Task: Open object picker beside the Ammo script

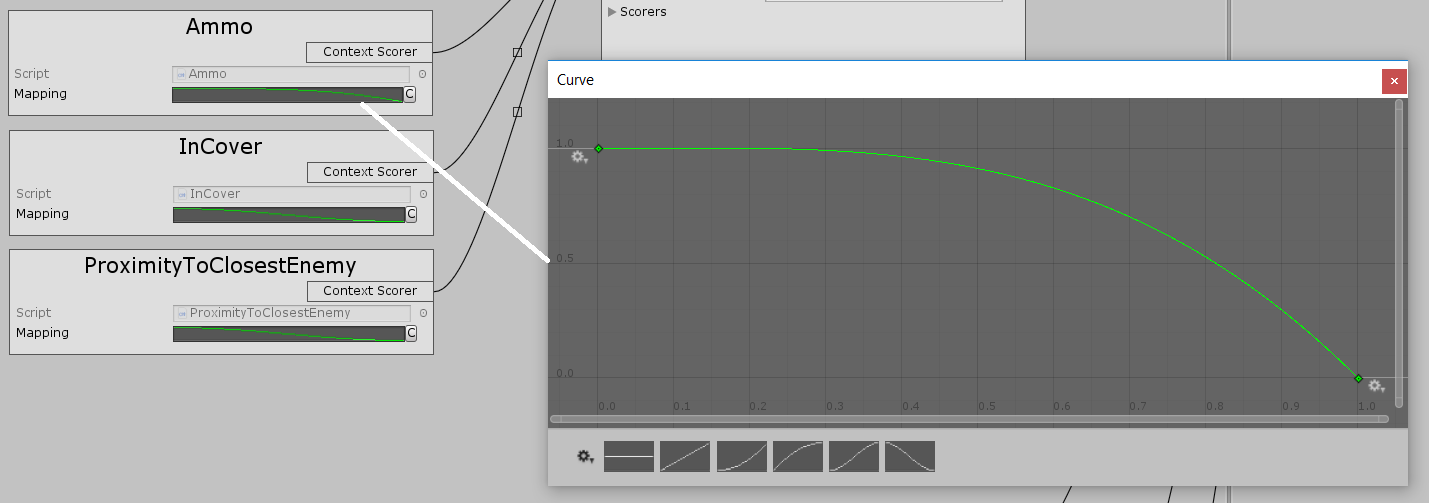Action: tap(422, 74)
